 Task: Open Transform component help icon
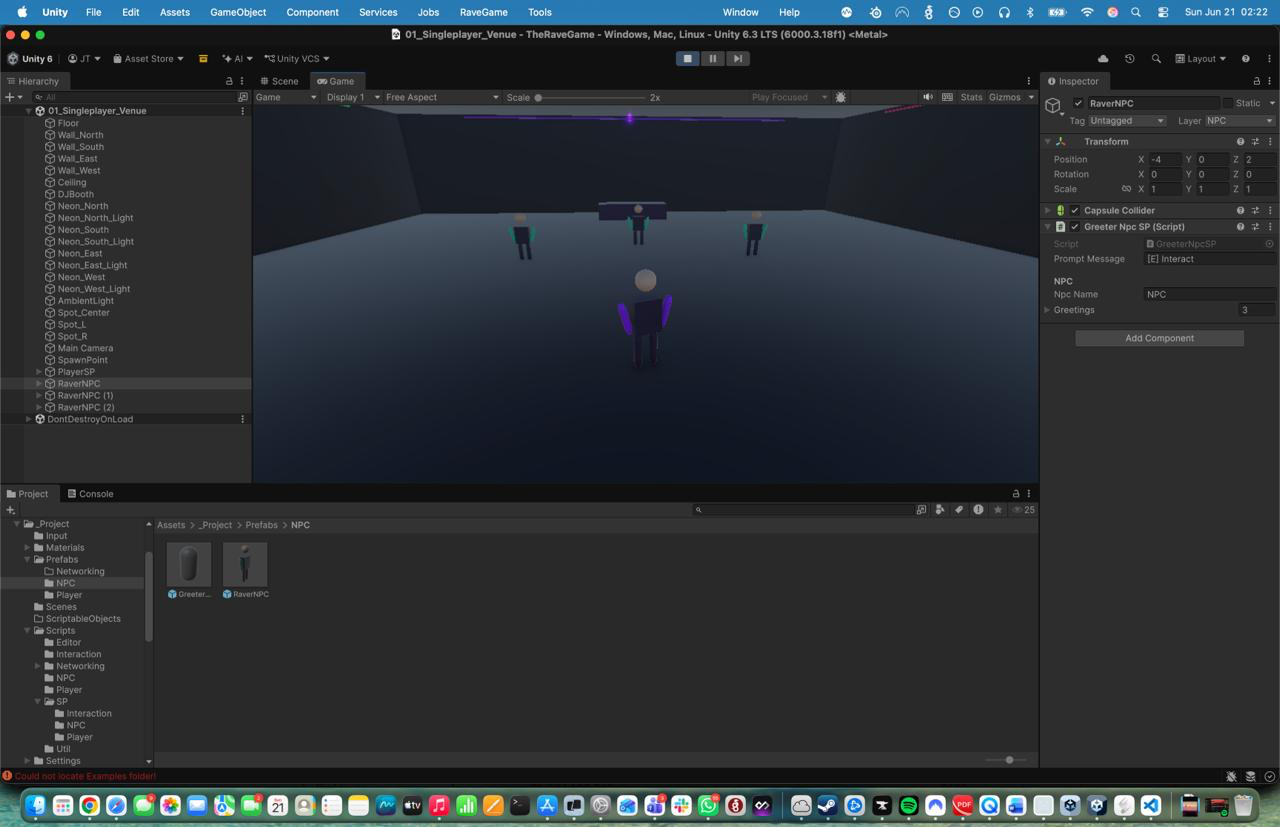(1240, 142)
